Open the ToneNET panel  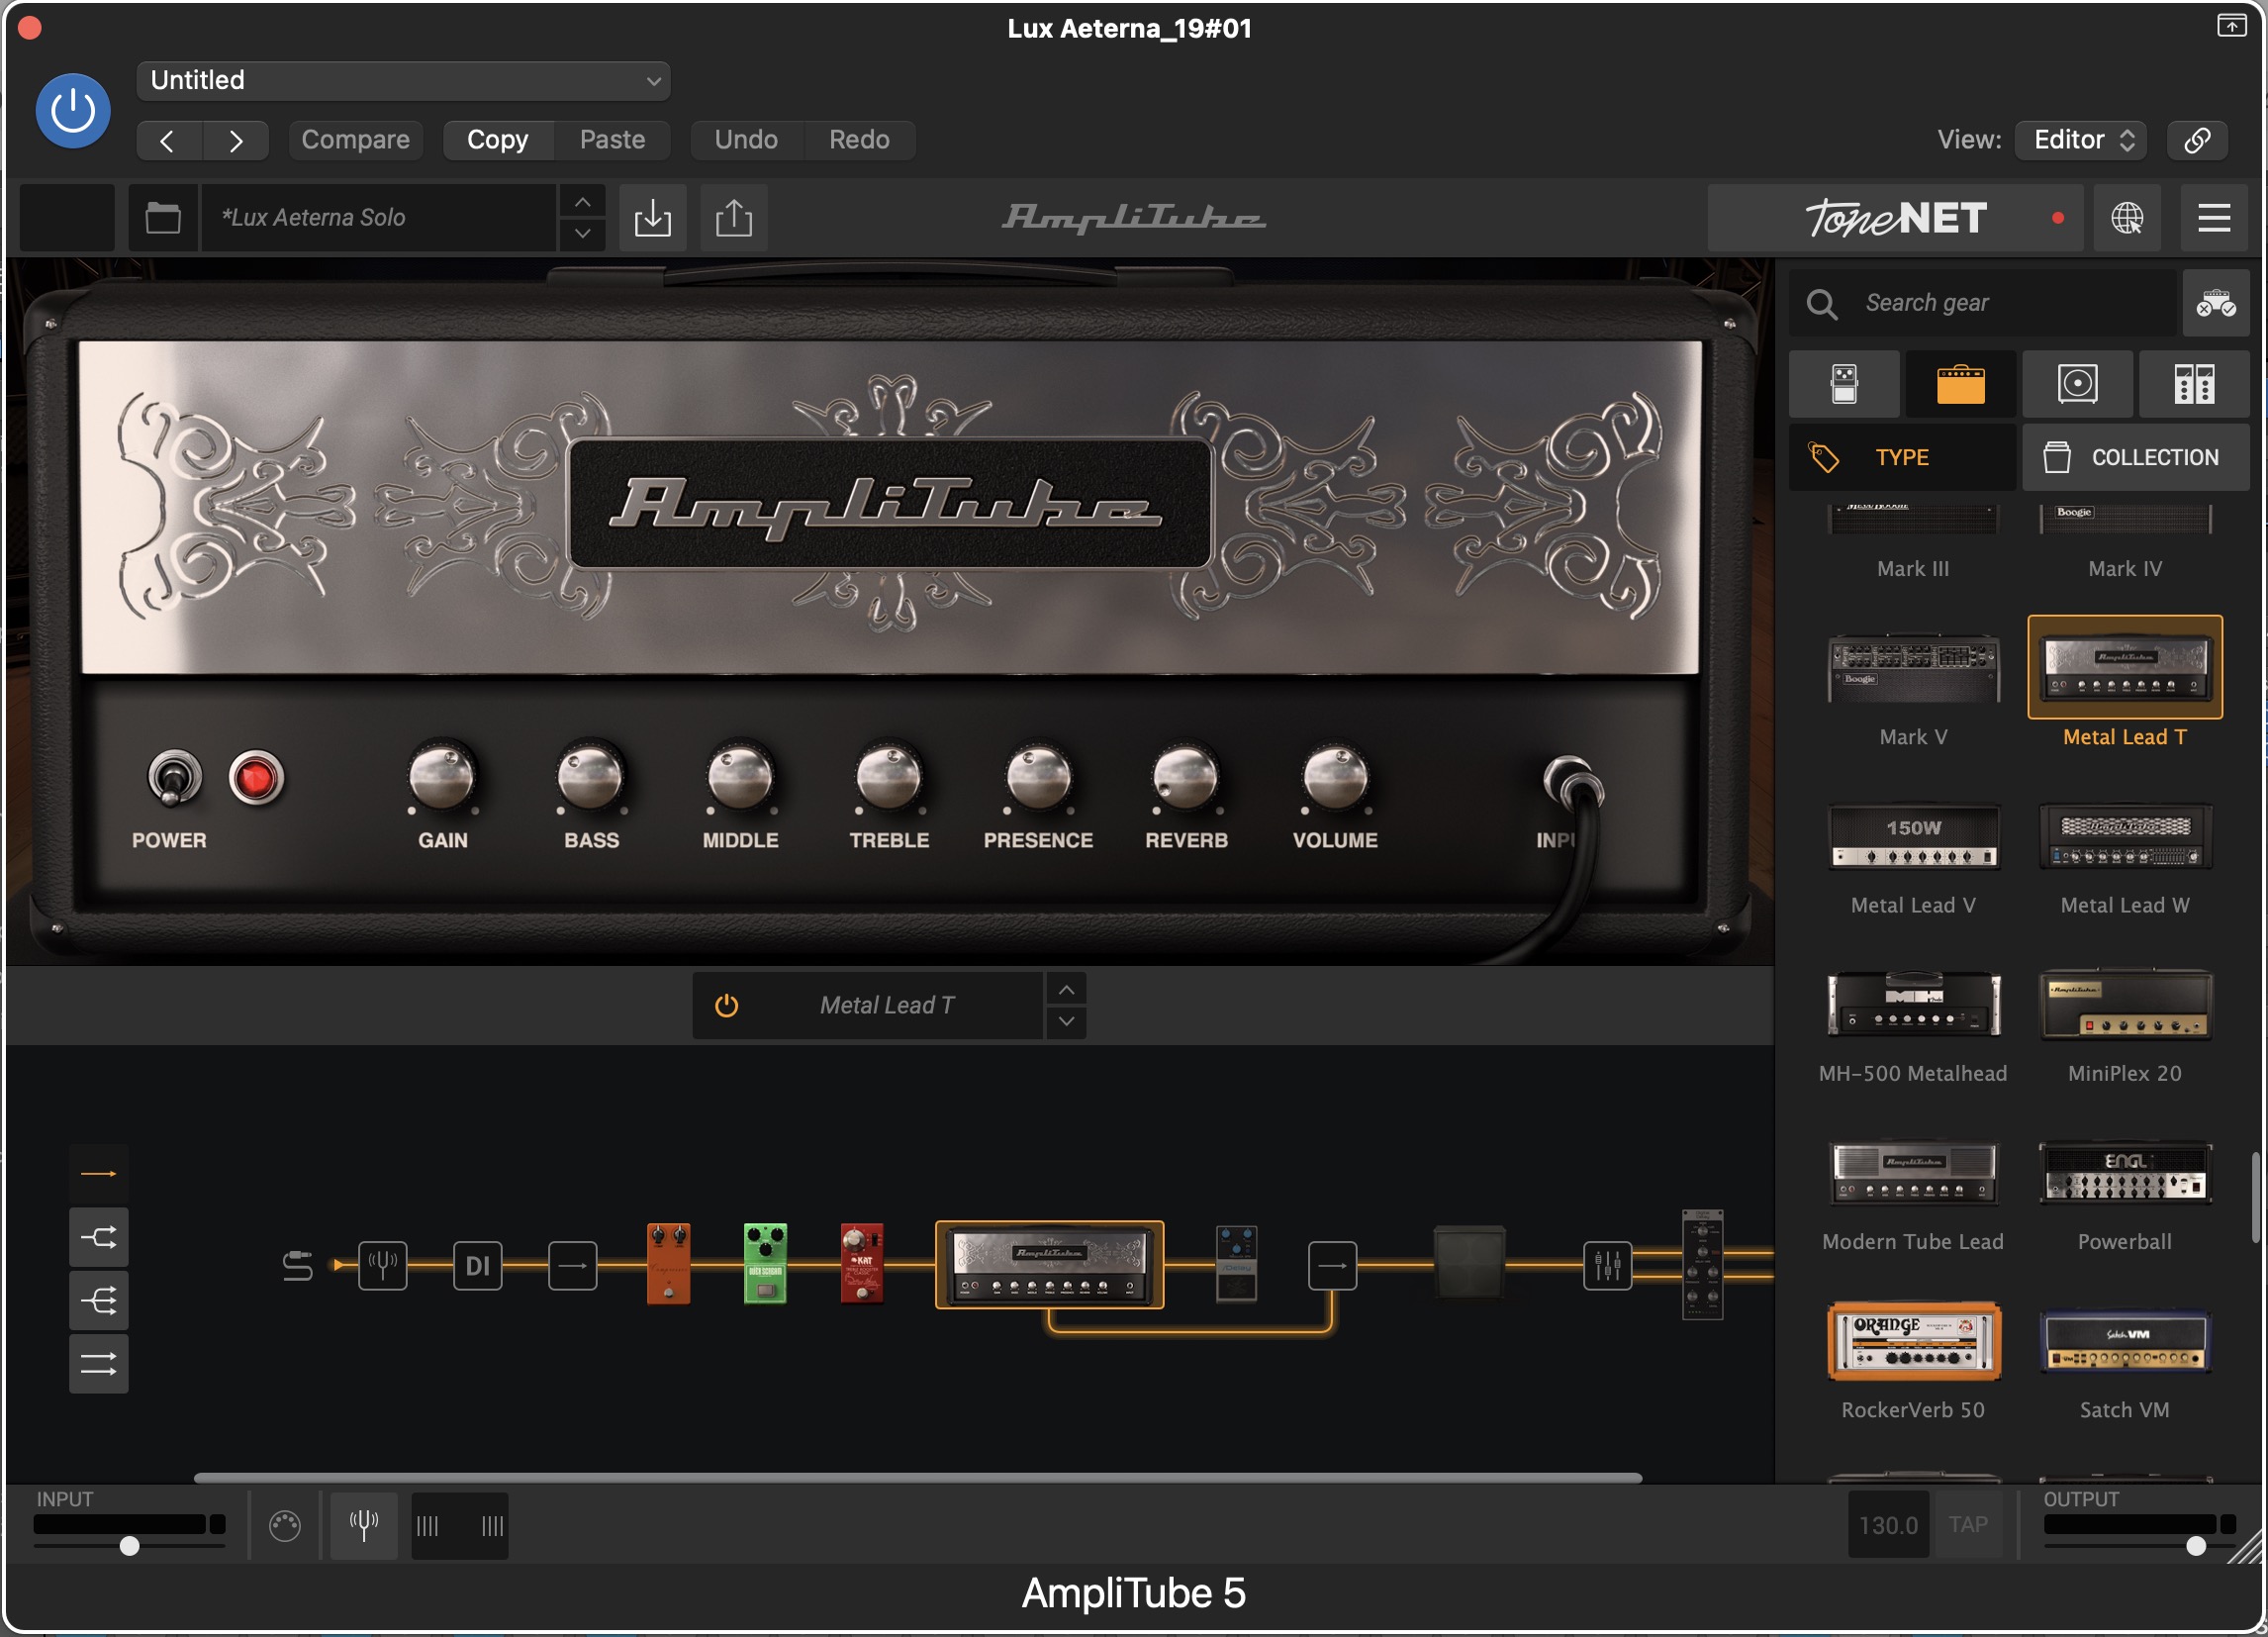pyautogui.click(x=1895, y=217)
